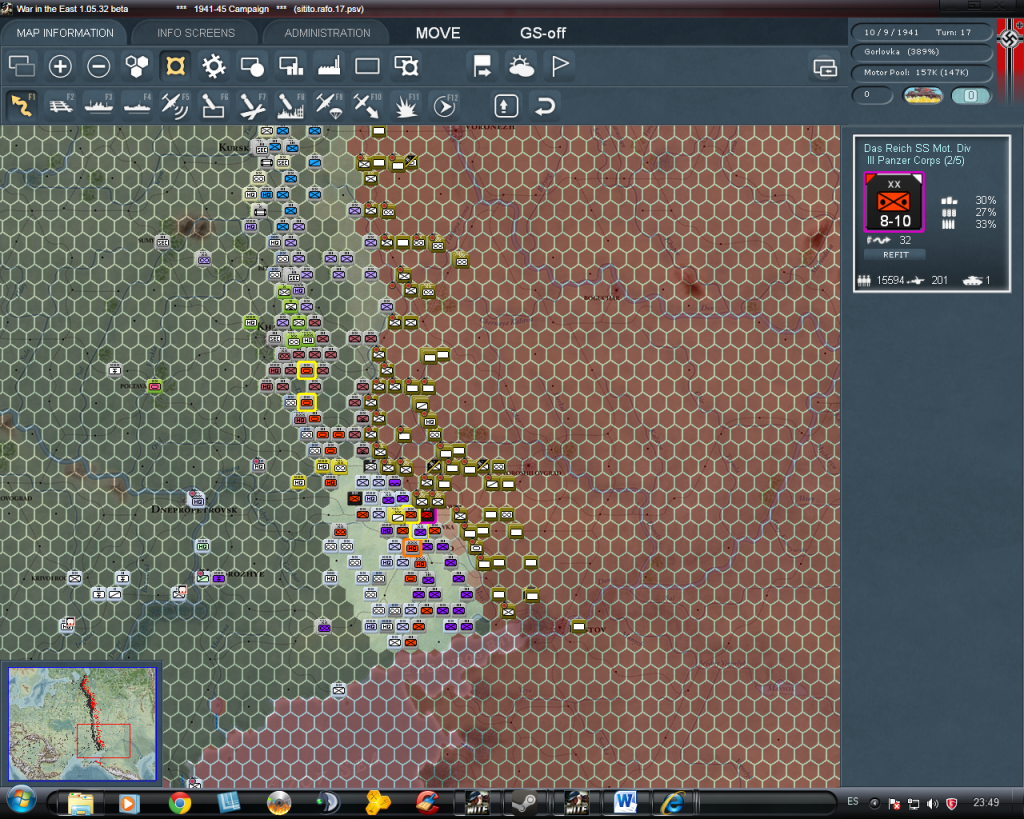Open Steam from the taskbar
This screenshot has width=1024, height=819.
pyautogui.click(x=524, y=803)
